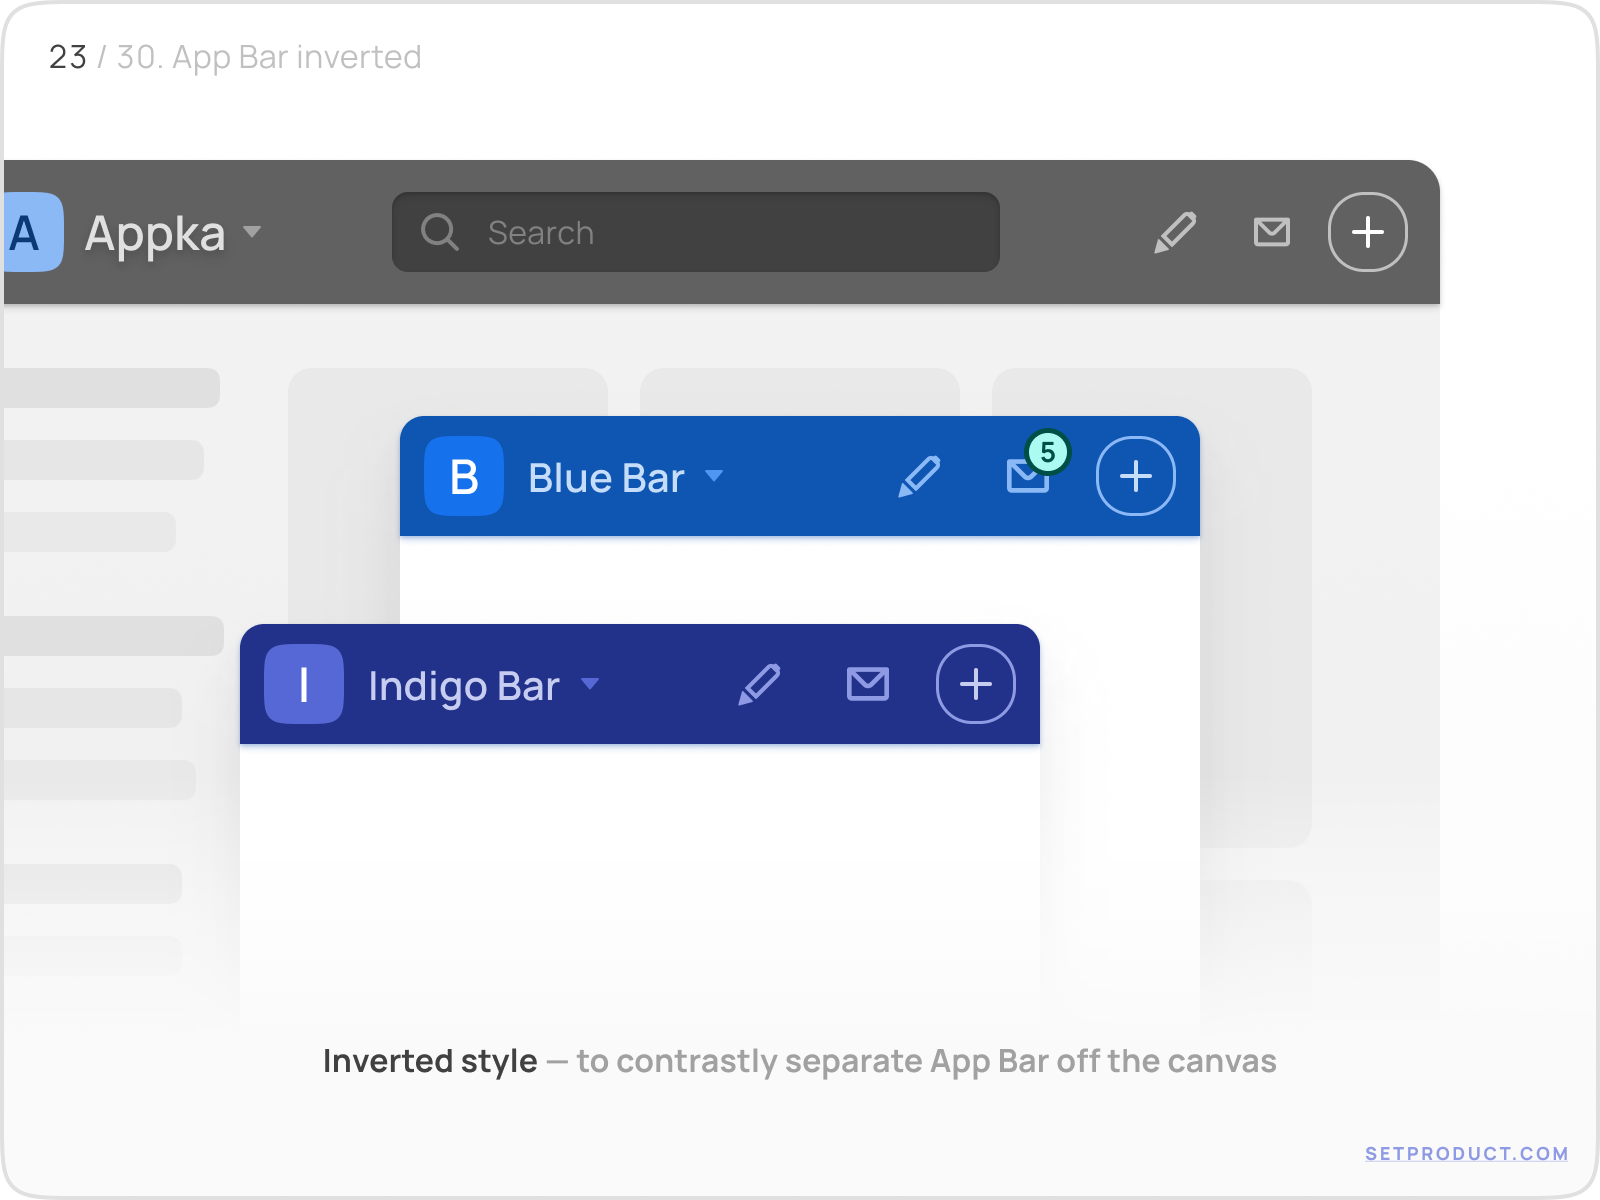Open the inbox icon showing 5 notifications

pyautogui.click(x=1029, y=479)
